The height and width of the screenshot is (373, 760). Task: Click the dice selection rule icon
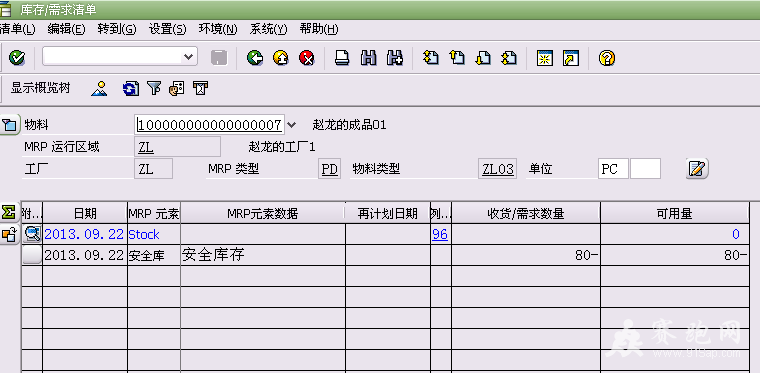pyautogui.click(x=176, y=88)
